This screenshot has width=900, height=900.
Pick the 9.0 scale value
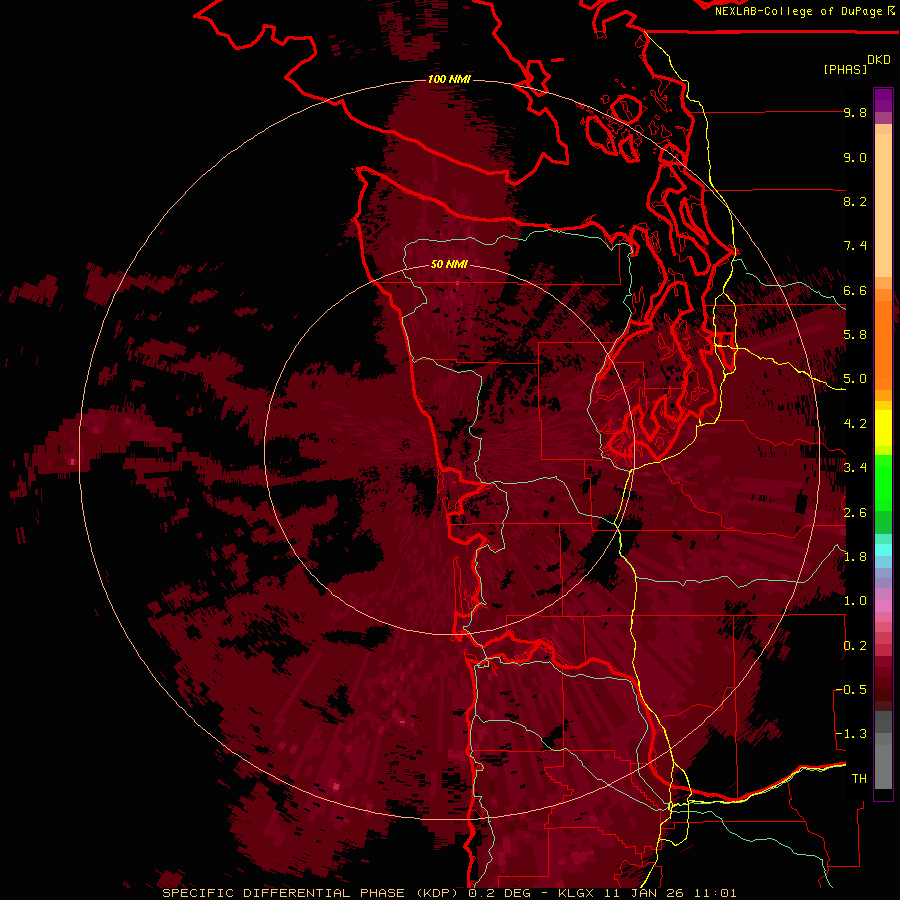coord(855,157)
